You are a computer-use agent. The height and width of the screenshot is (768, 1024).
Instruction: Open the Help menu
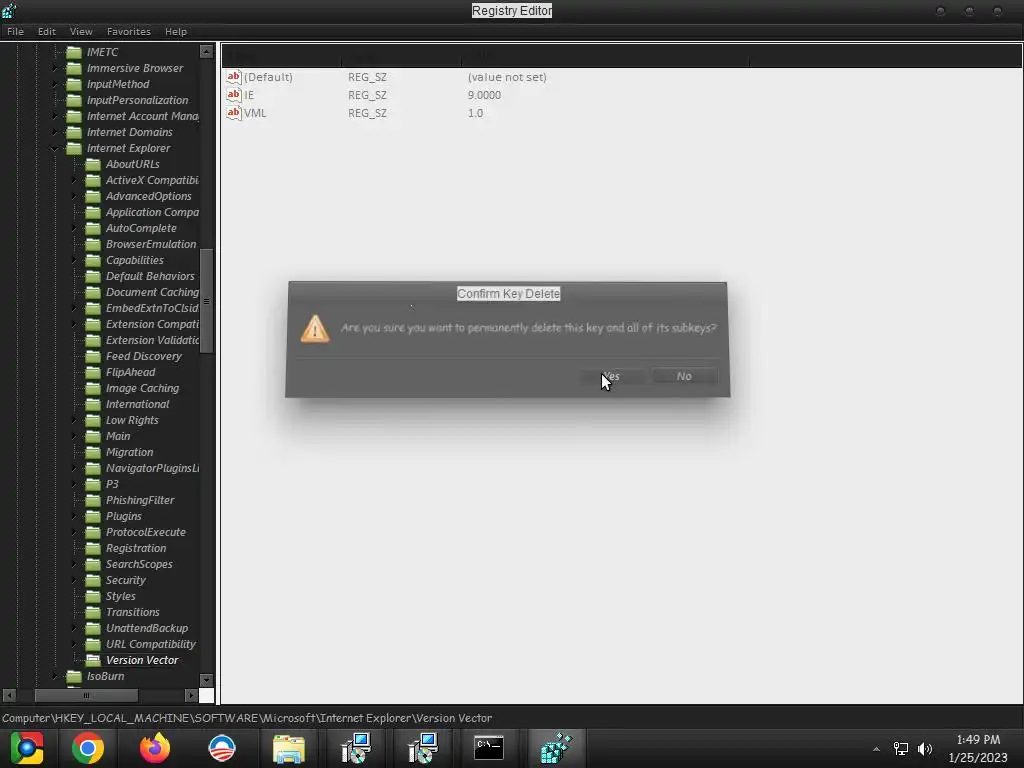pos(176,31)
